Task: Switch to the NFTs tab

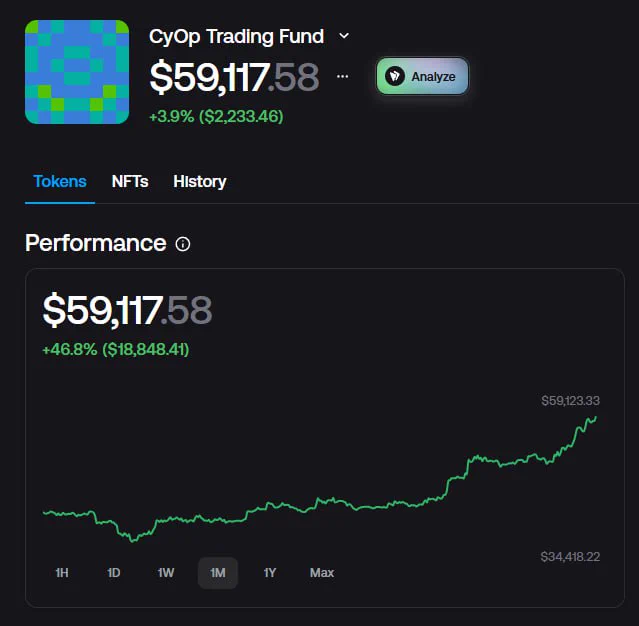Action: pos(130,182)
